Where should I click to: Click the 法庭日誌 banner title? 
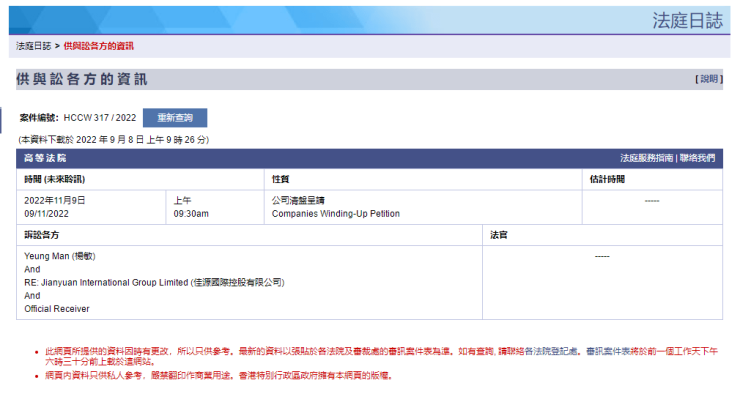[686, 21]
